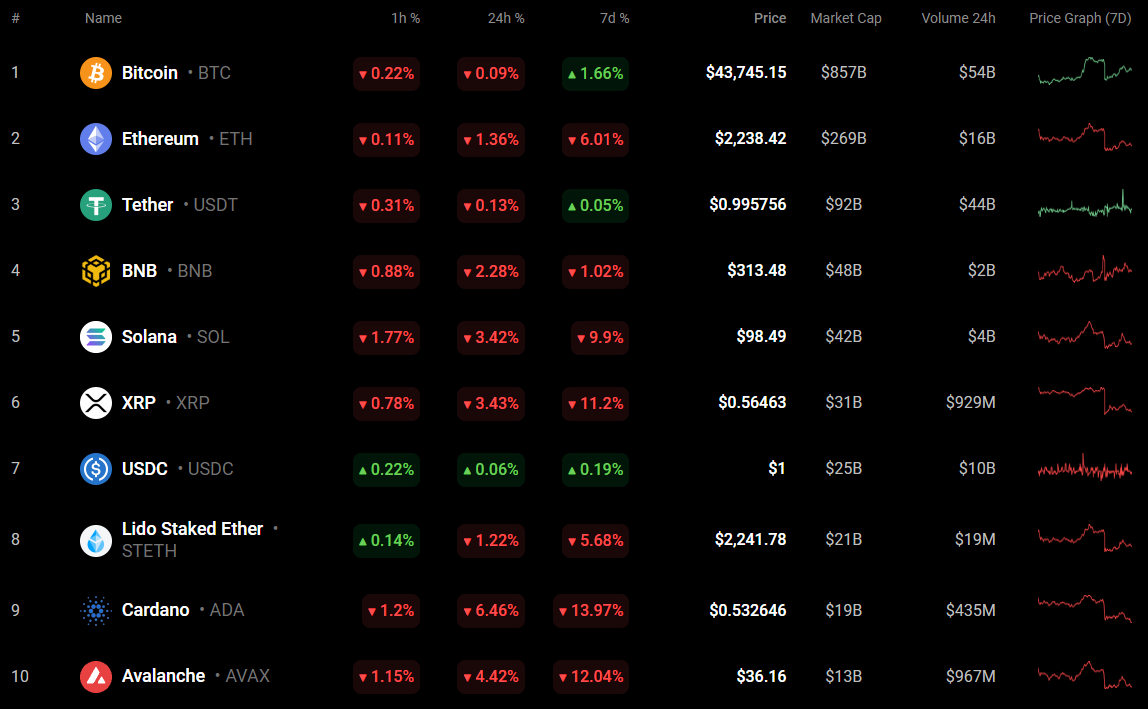Sort by the Volume 24h column header

958,18
